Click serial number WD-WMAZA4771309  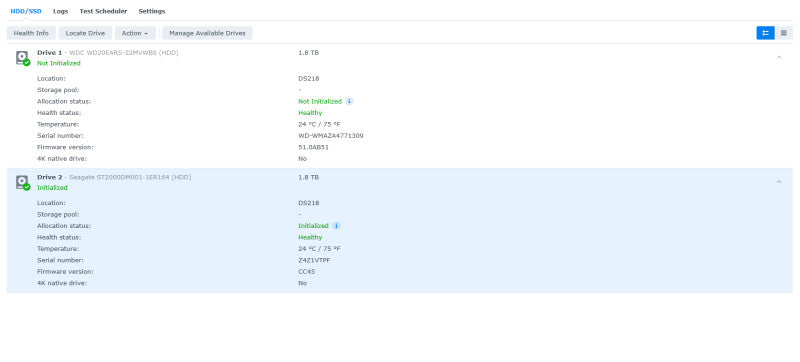click(331, 136)
